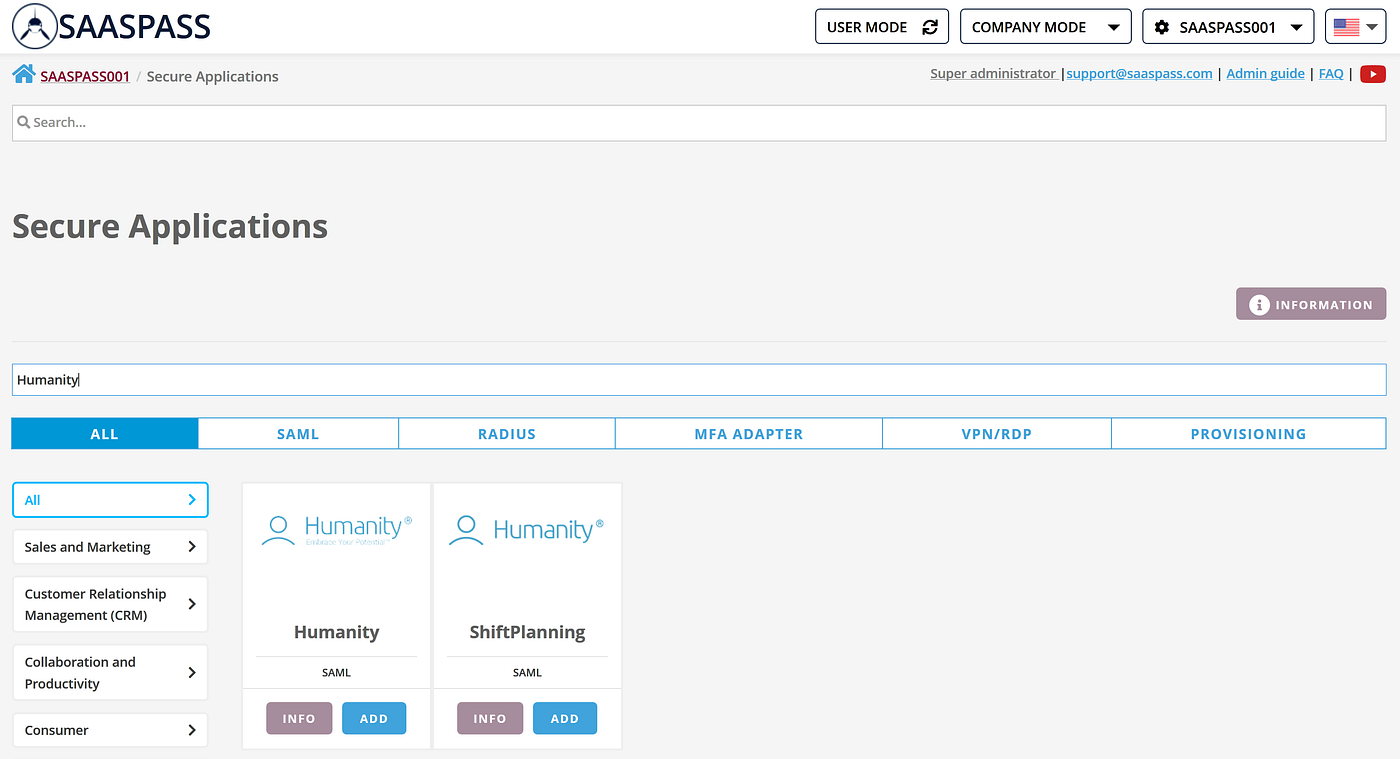Screen dimensions: 1400x759
Task: Click the top Search input field
Action: point(699,123)
